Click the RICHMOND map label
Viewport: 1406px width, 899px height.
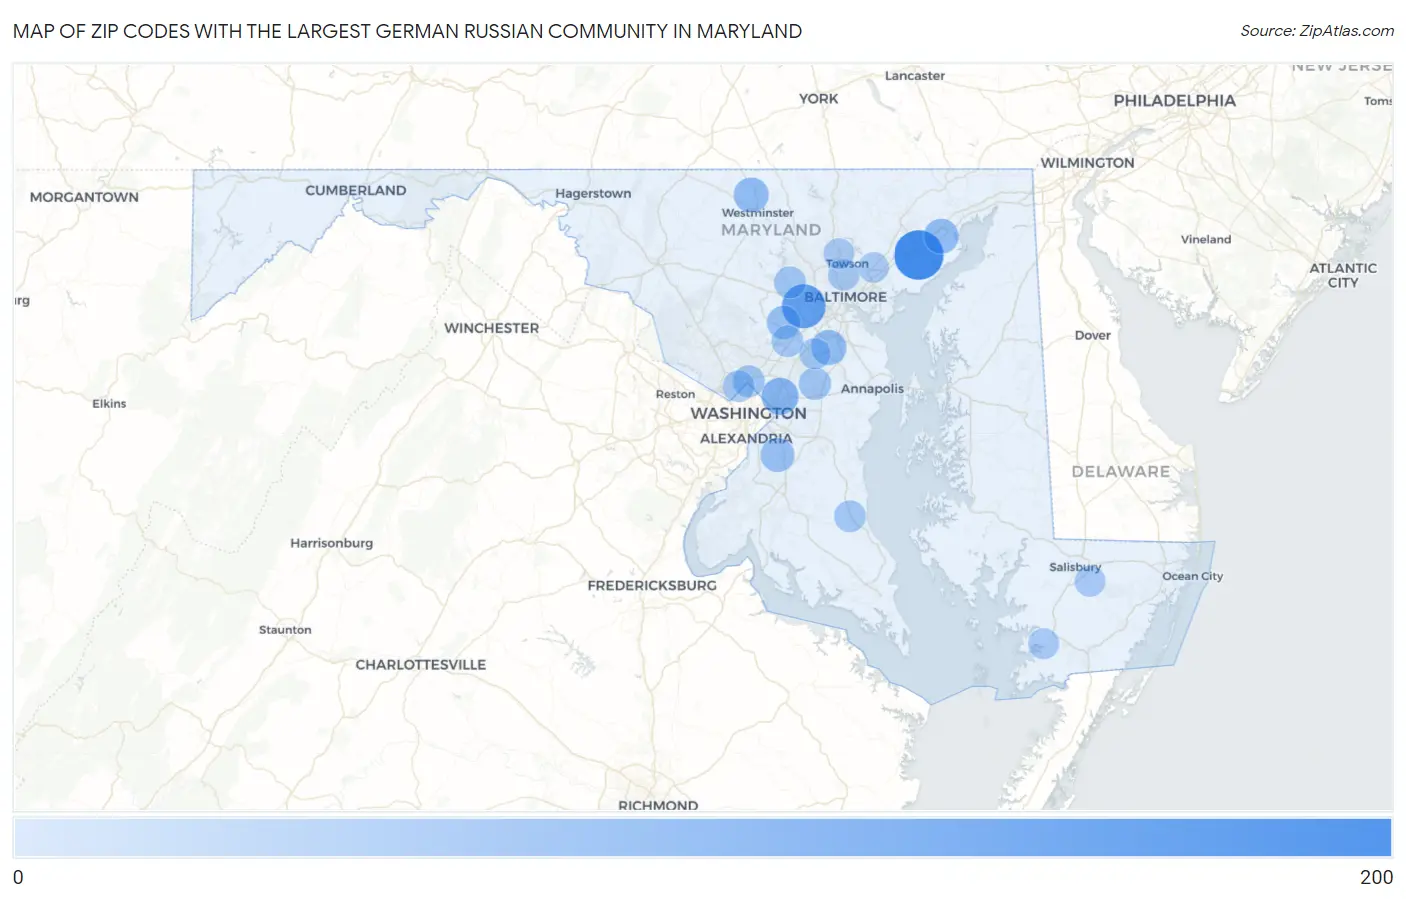click(x=658, y=804)
